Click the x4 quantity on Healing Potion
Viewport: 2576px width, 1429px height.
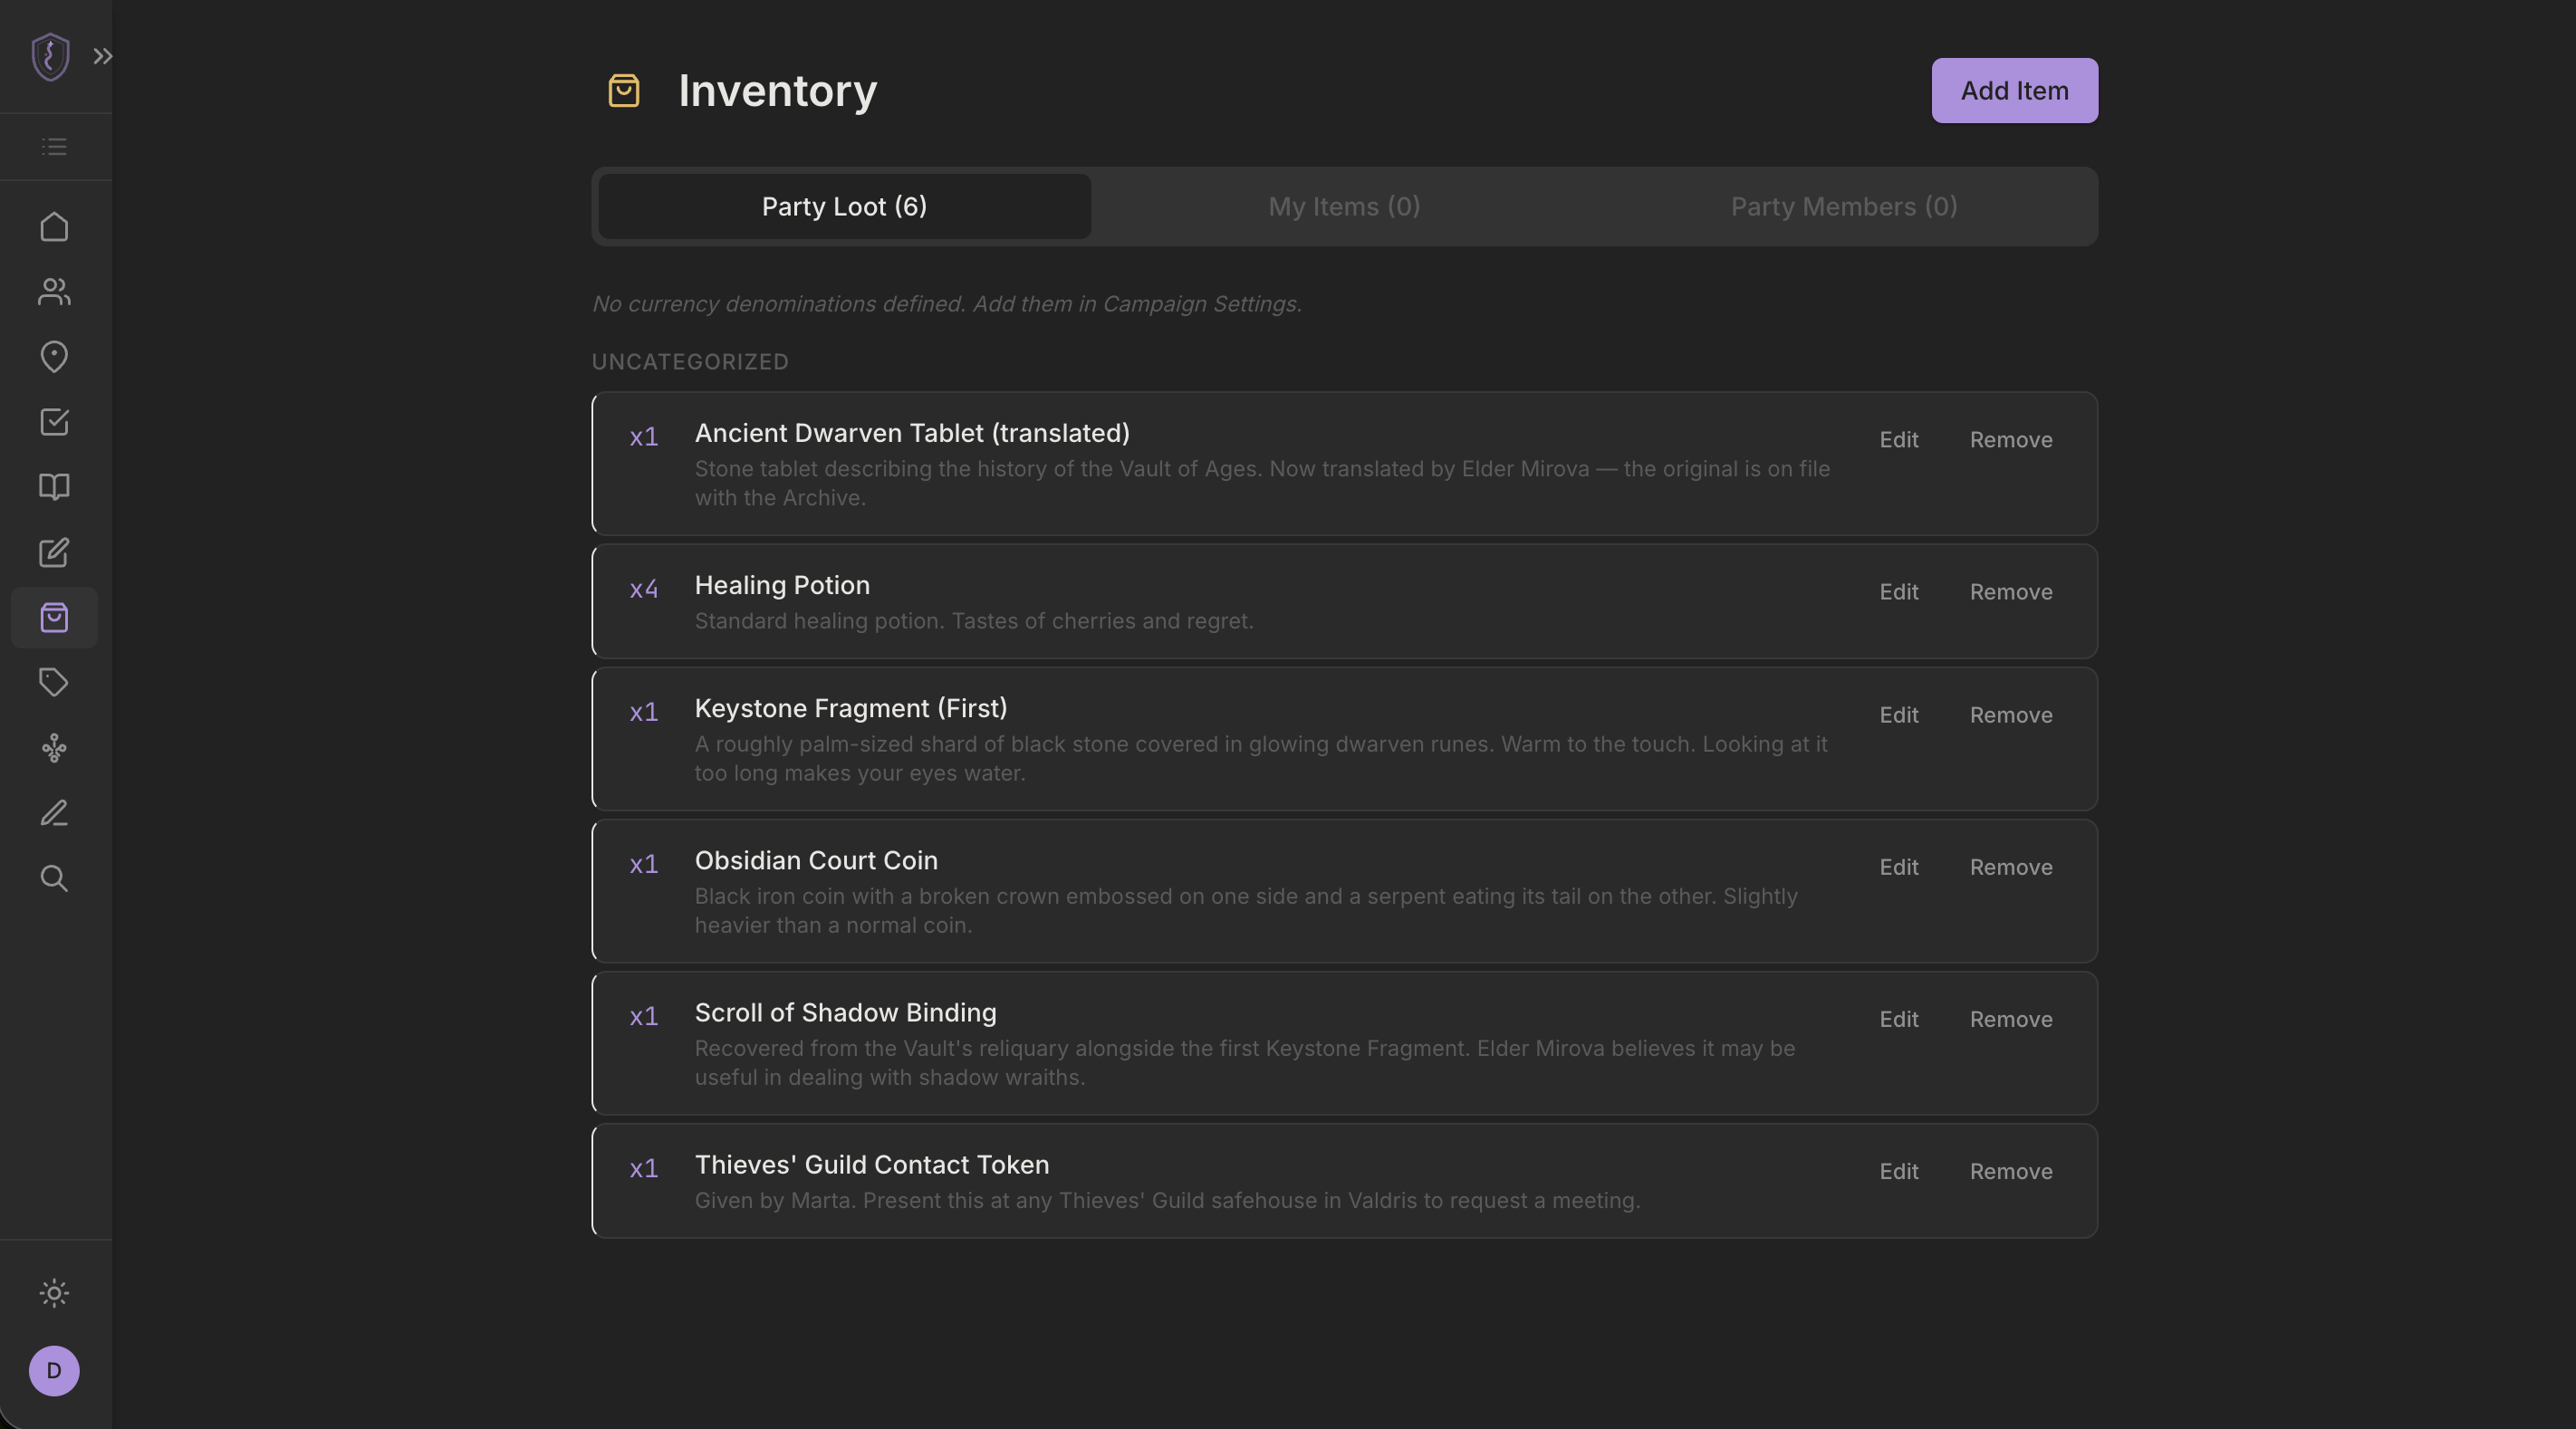coord(643,589)
